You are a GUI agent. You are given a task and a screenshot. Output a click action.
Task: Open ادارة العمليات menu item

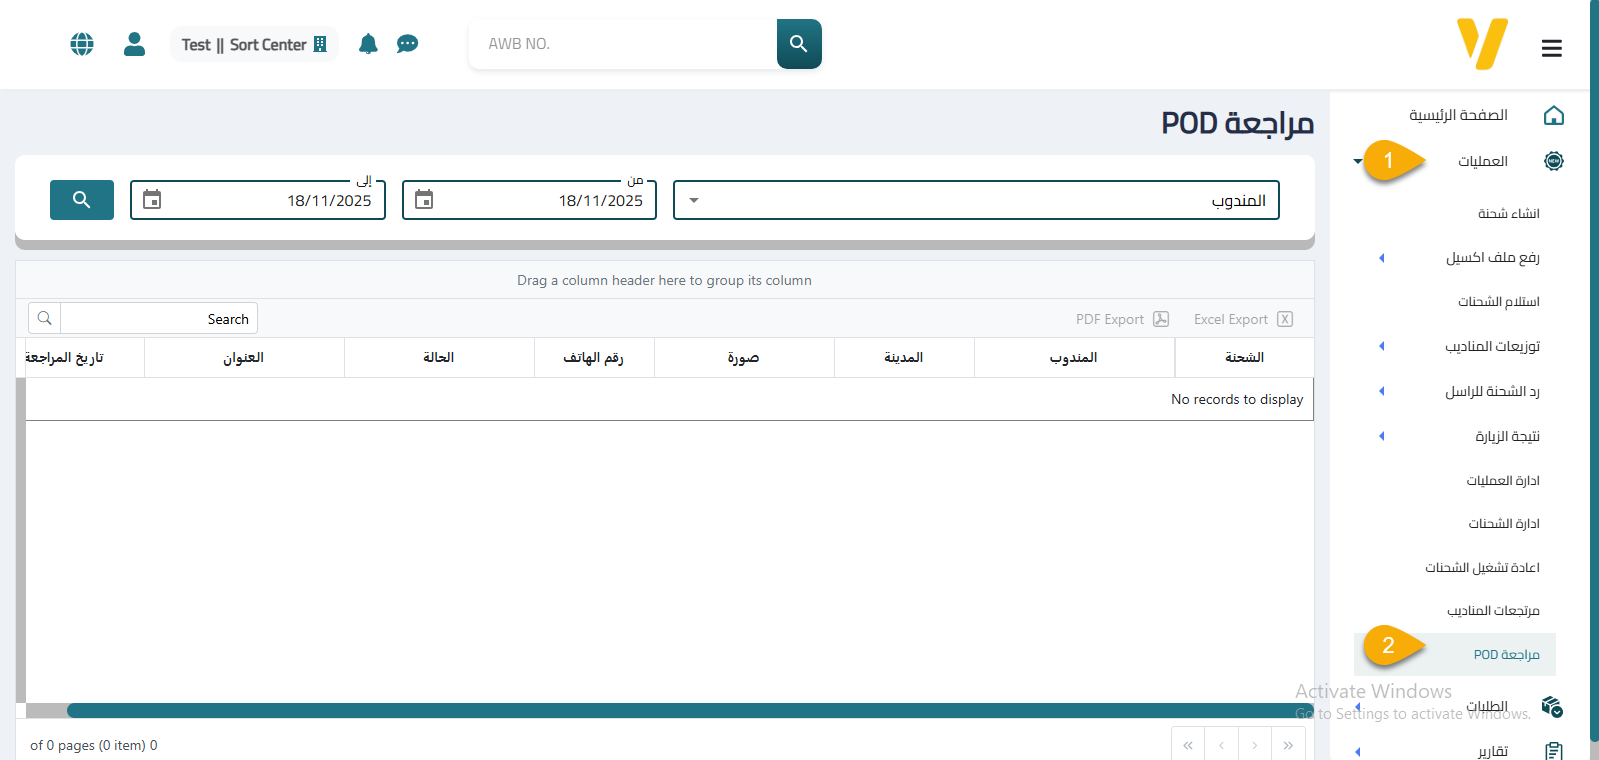1503,480
